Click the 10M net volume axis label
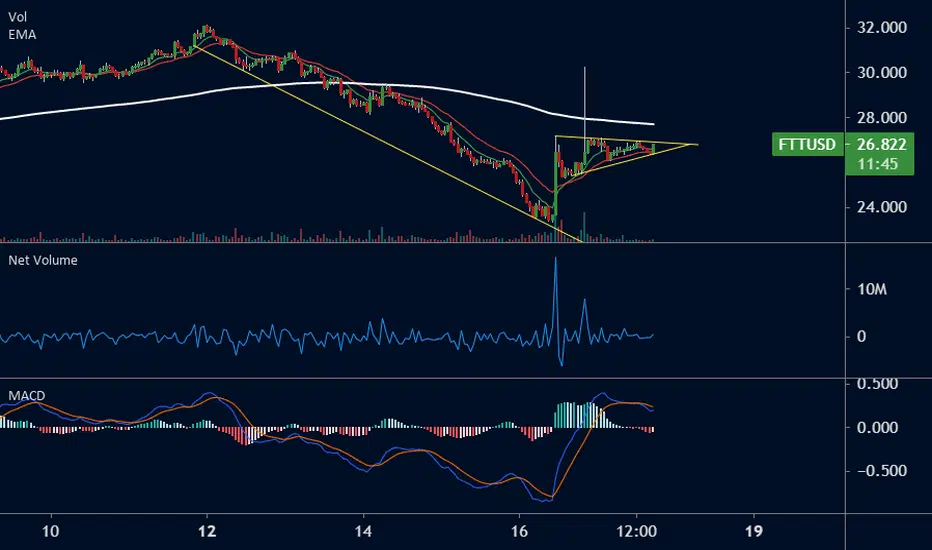Screen dimensions: 932x550 (871, 289)
